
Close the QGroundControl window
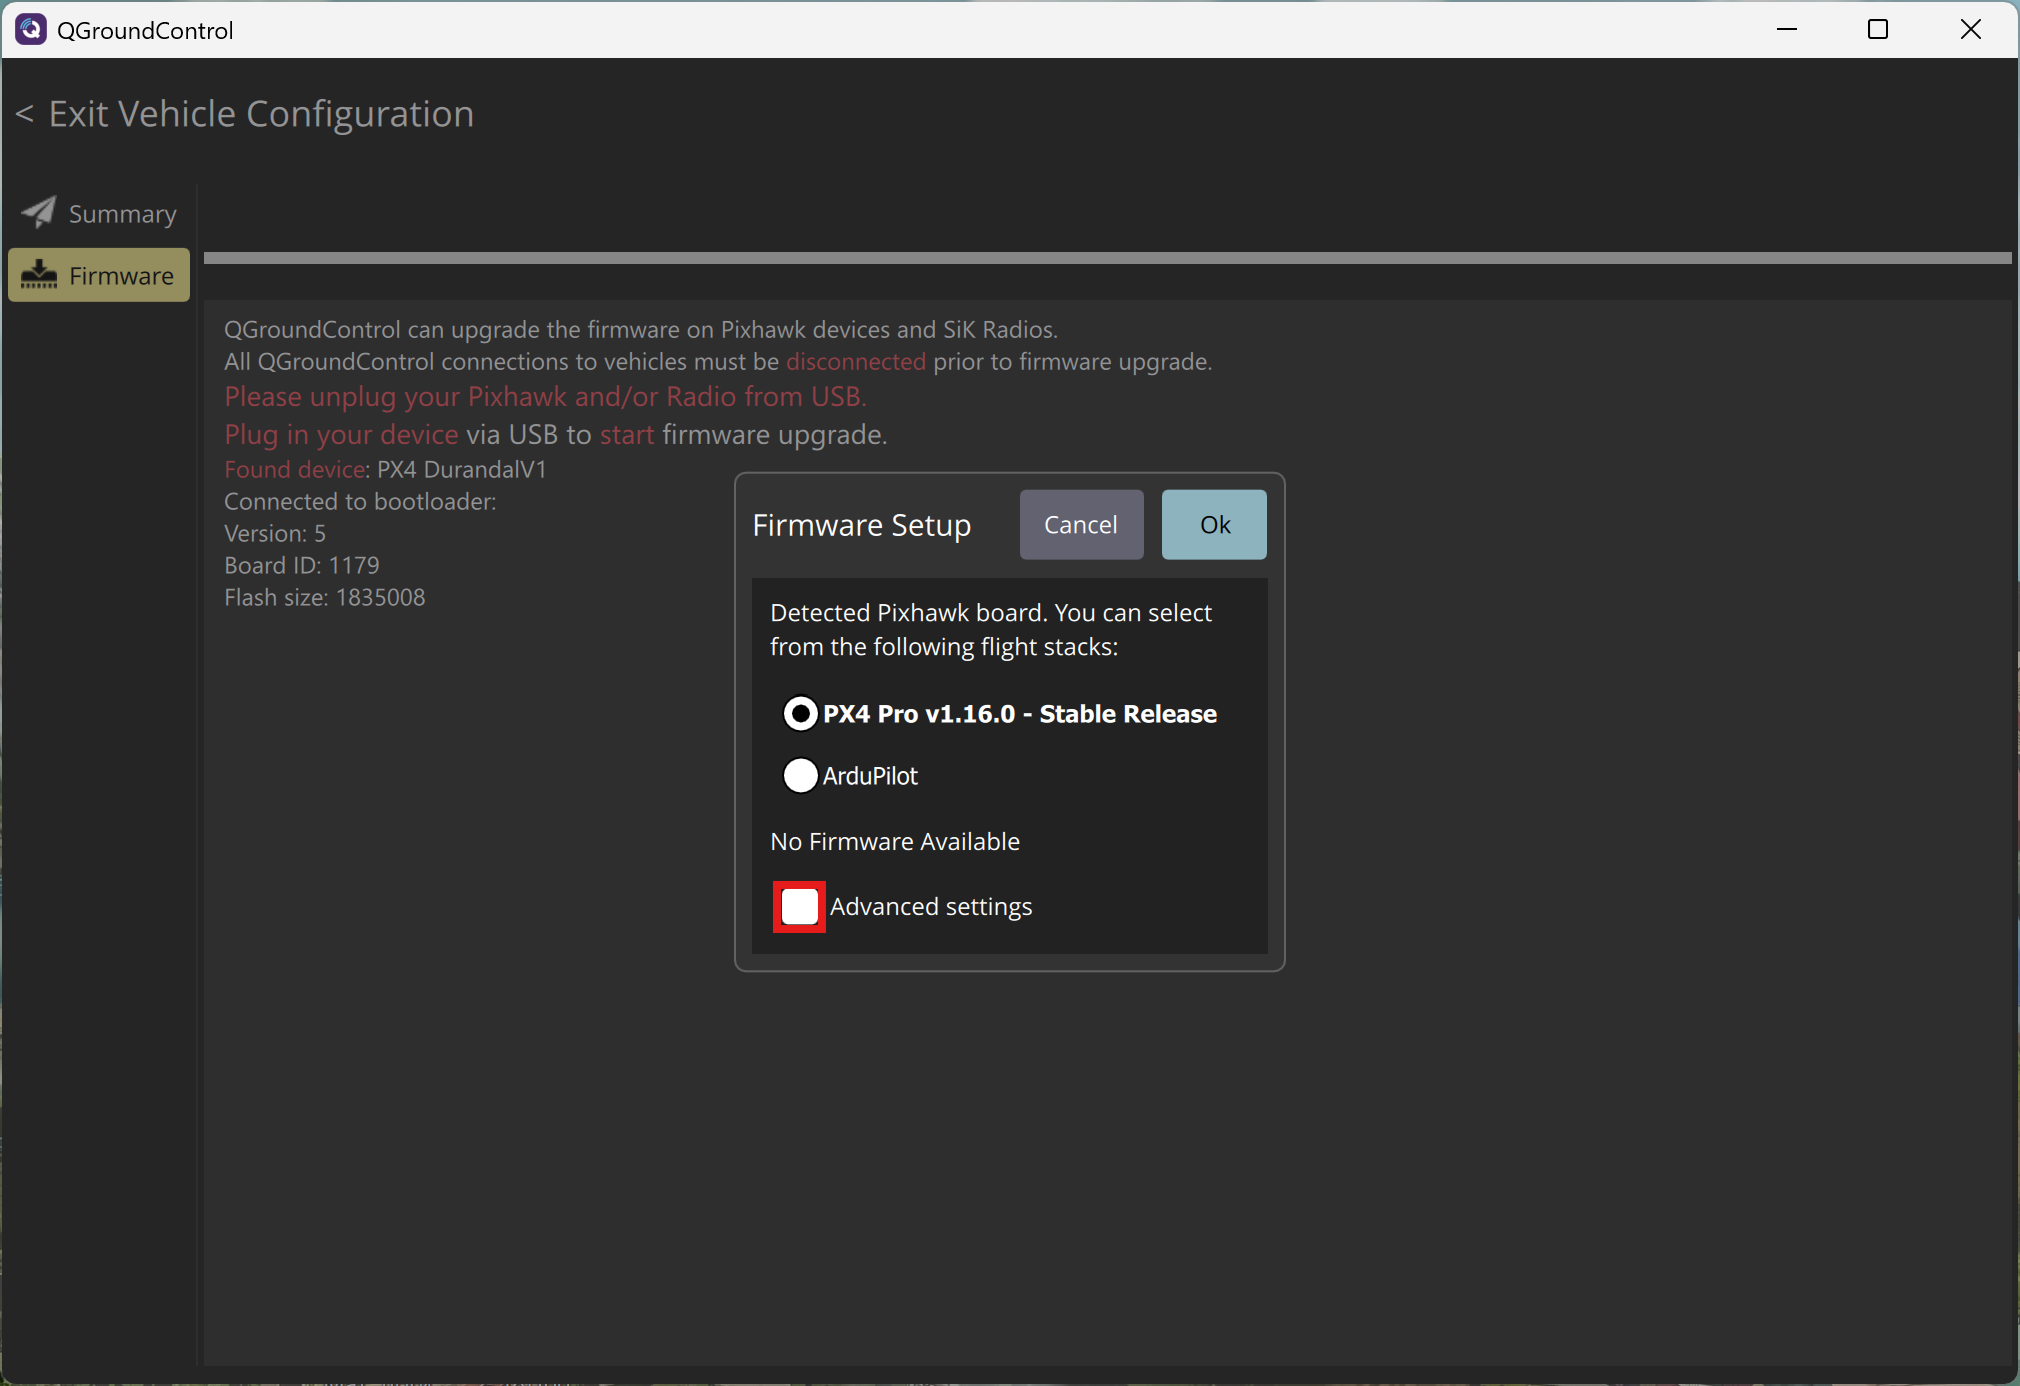tap(1970, 30)
